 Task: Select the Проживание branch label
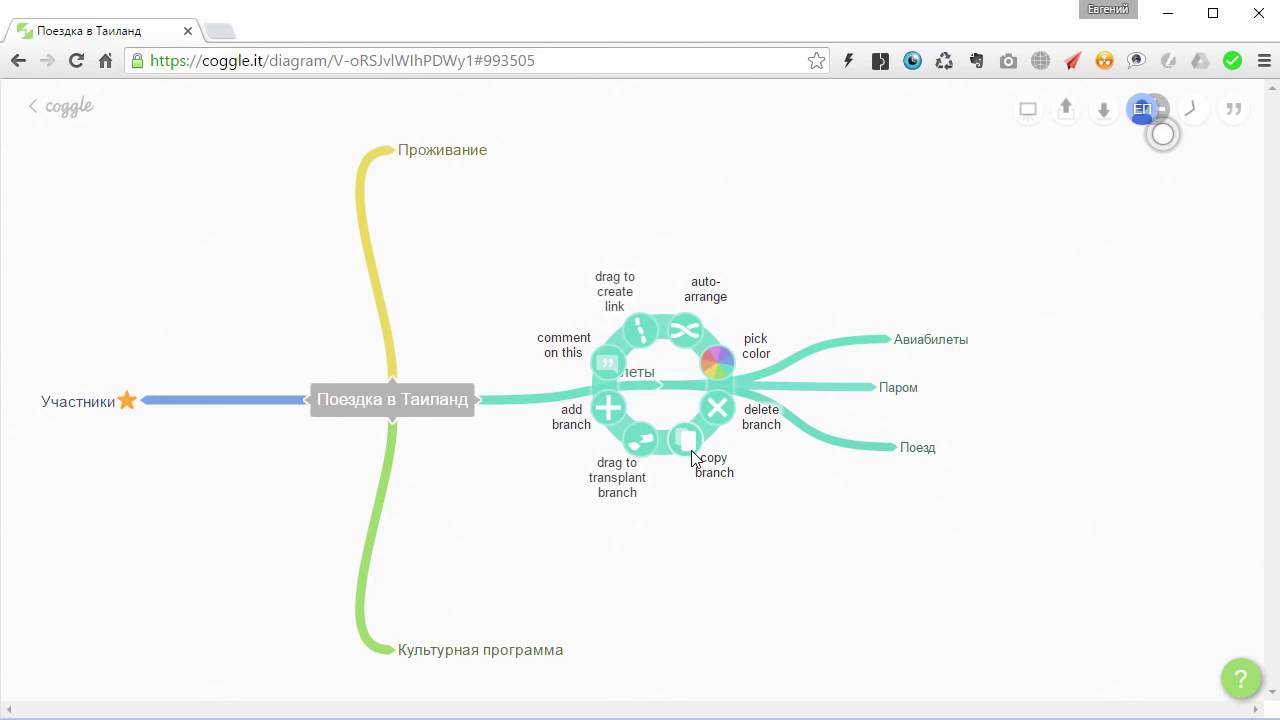442,150
